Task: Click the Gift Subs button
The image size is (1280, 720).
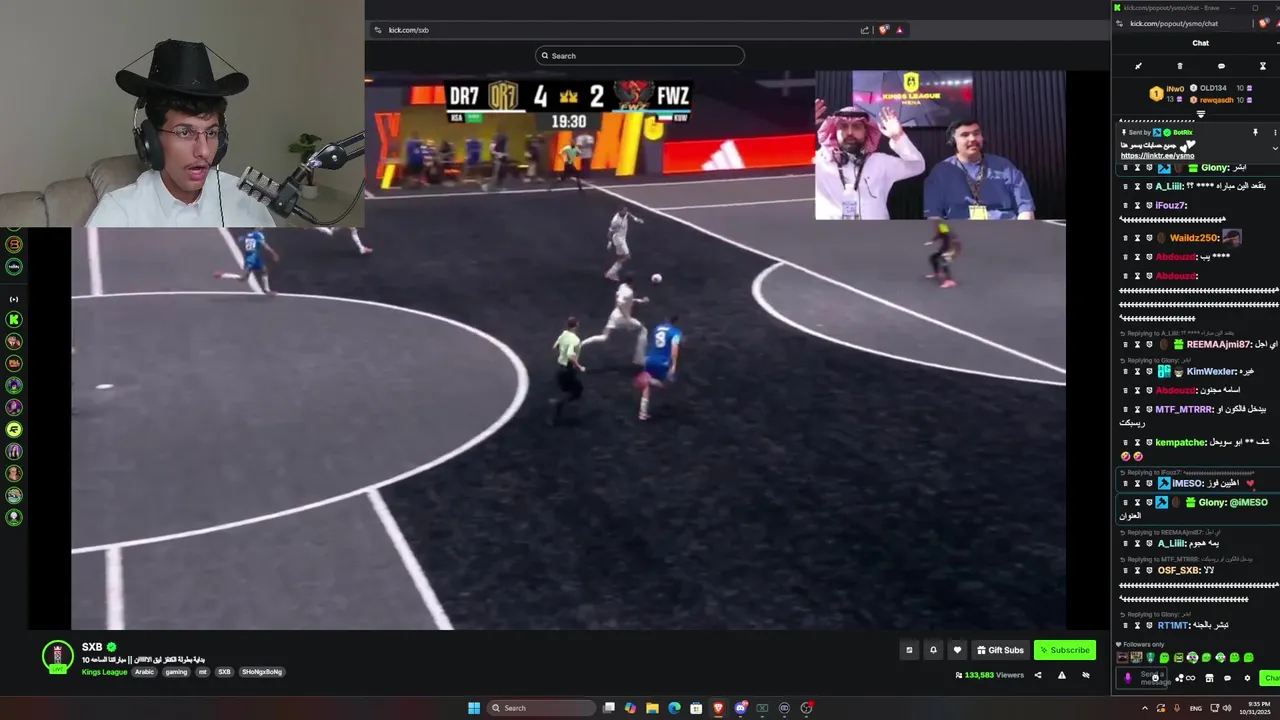Action: [1000, 650]
